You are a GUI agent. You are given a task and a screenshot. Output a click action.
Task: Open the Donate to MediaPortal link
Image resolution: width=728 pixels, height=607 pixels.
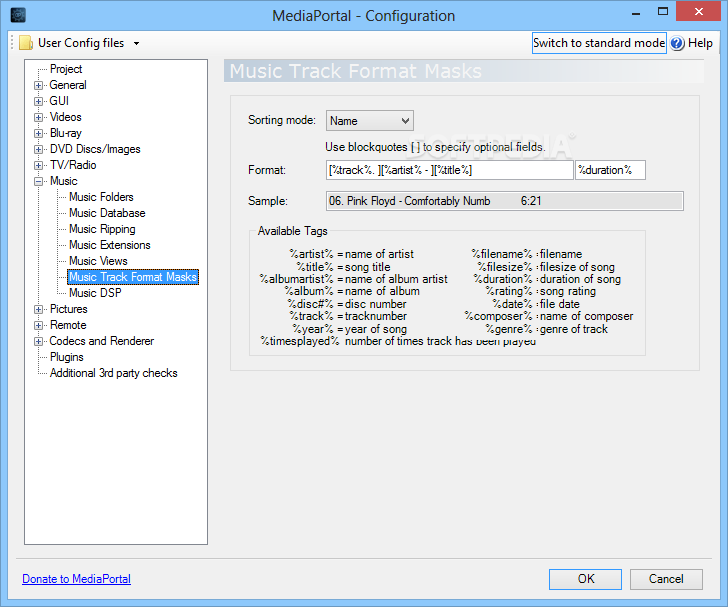point(77,579)
